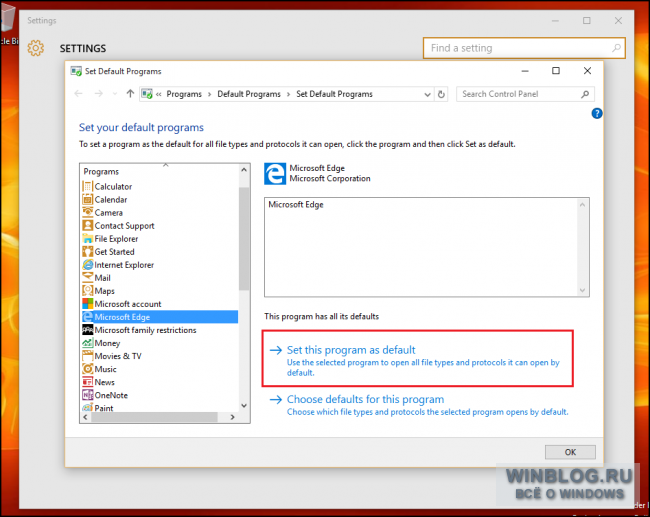Go up one level with up arrow
650x517 pixels.
(130, 94)
